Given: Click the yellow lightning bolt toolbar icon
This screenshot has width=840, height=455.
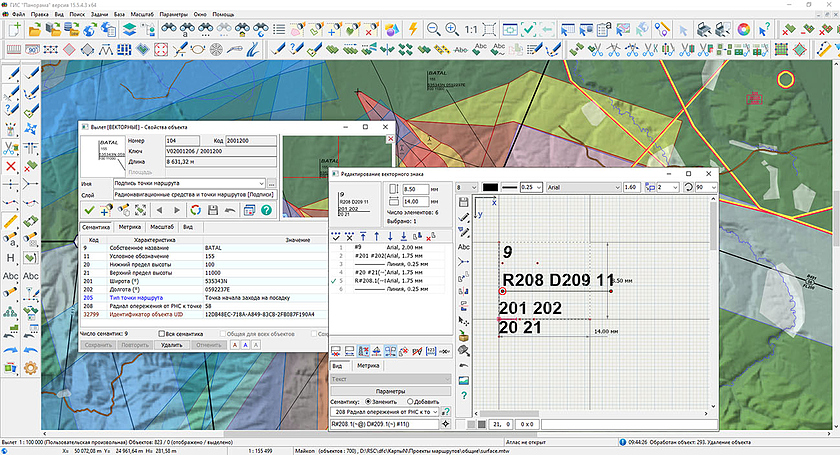Looking at the screenshot, I should coord(411,29).
